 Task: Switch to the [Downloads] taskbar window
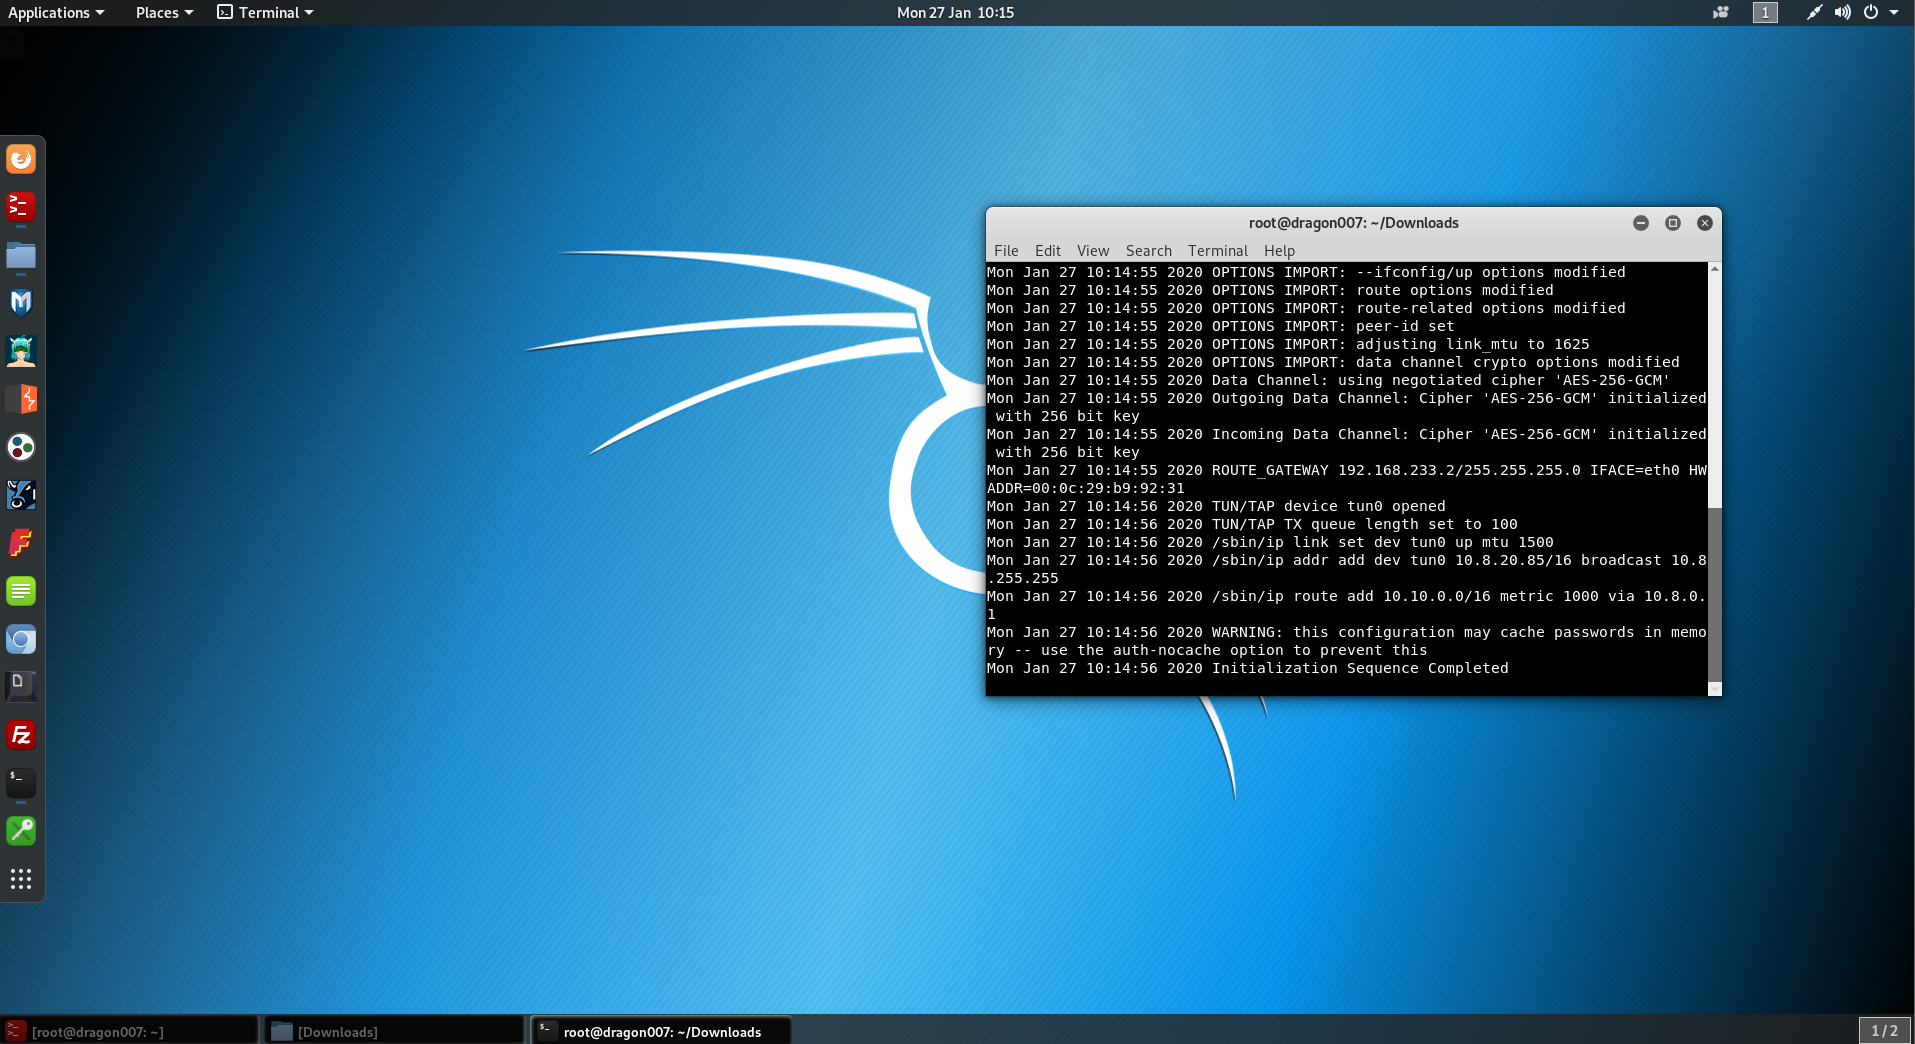coord(394,1031)
